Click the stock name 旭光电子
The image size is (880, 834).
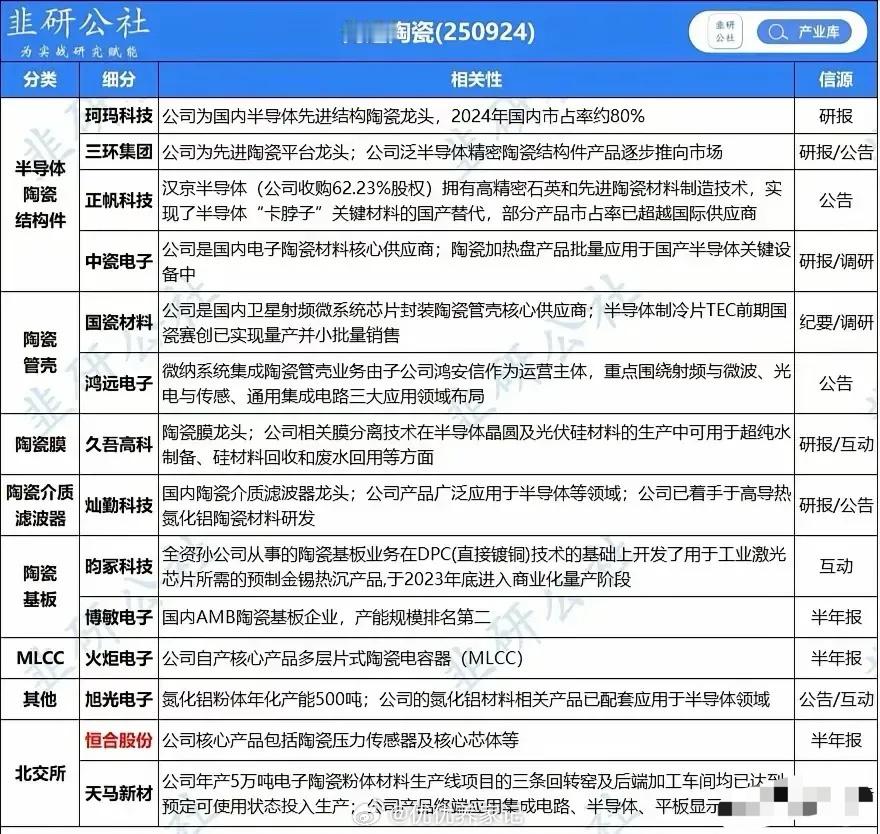point(118,699)
